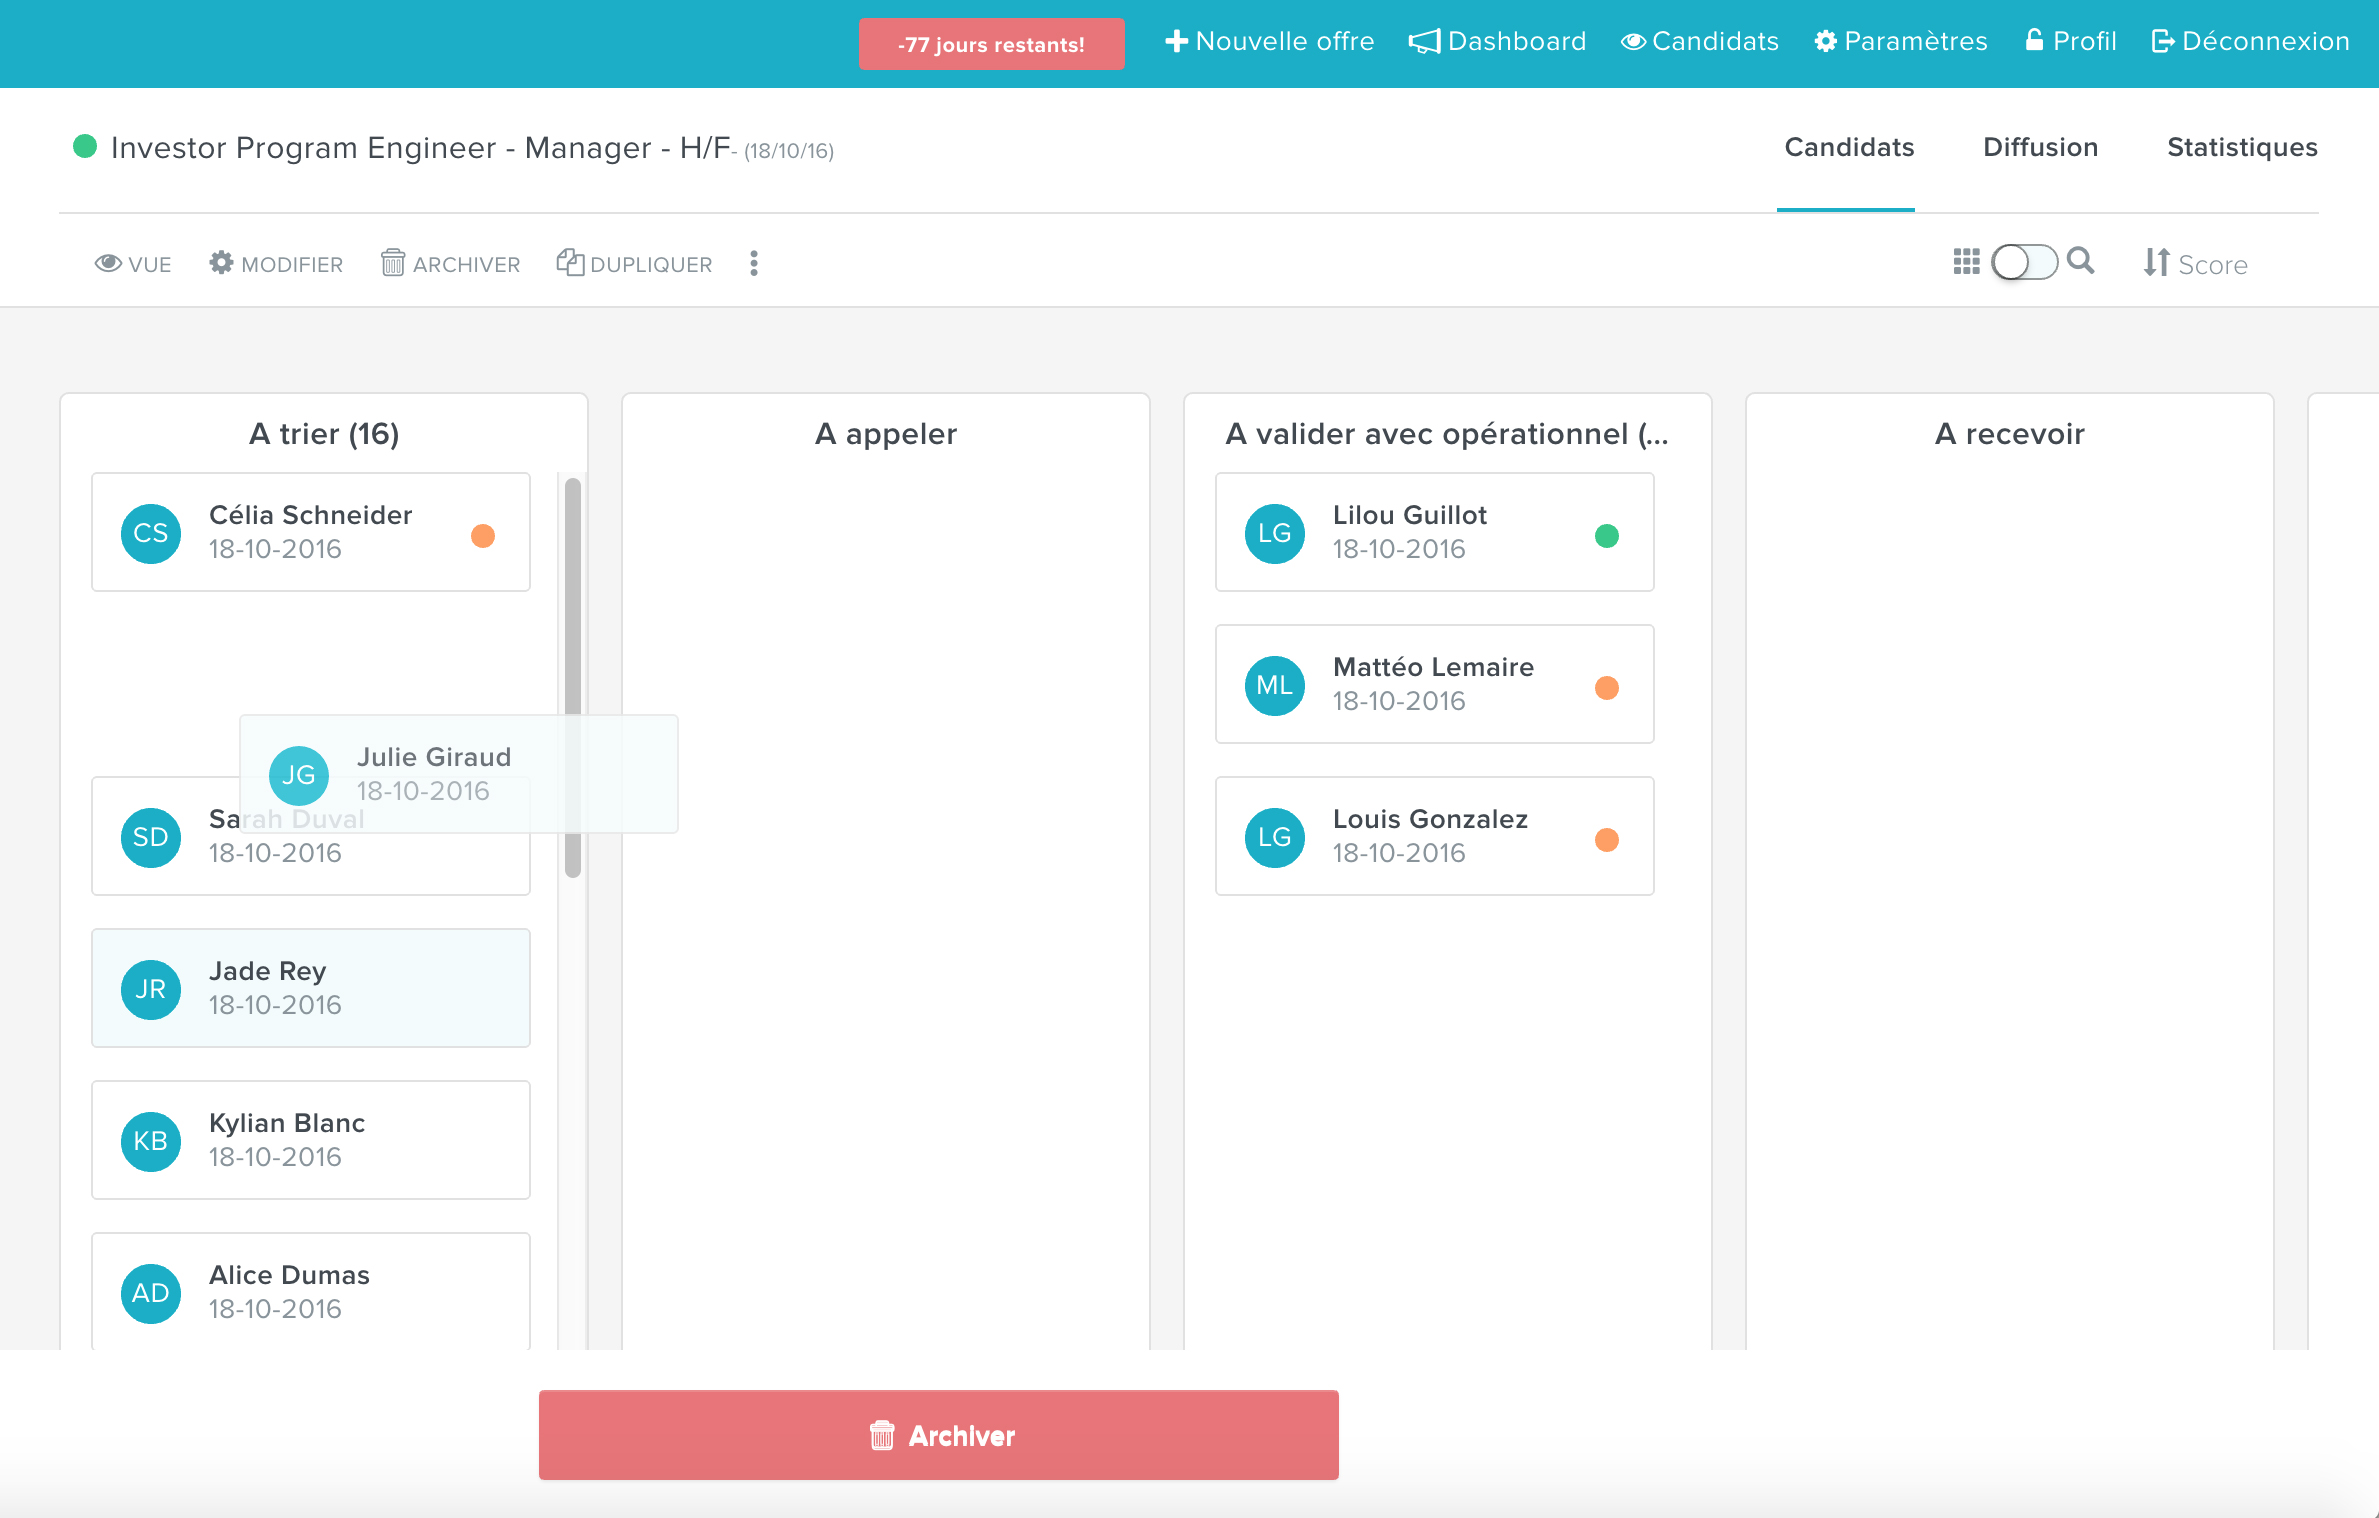Open candidate search magnifier

[x=2081, y=261]
